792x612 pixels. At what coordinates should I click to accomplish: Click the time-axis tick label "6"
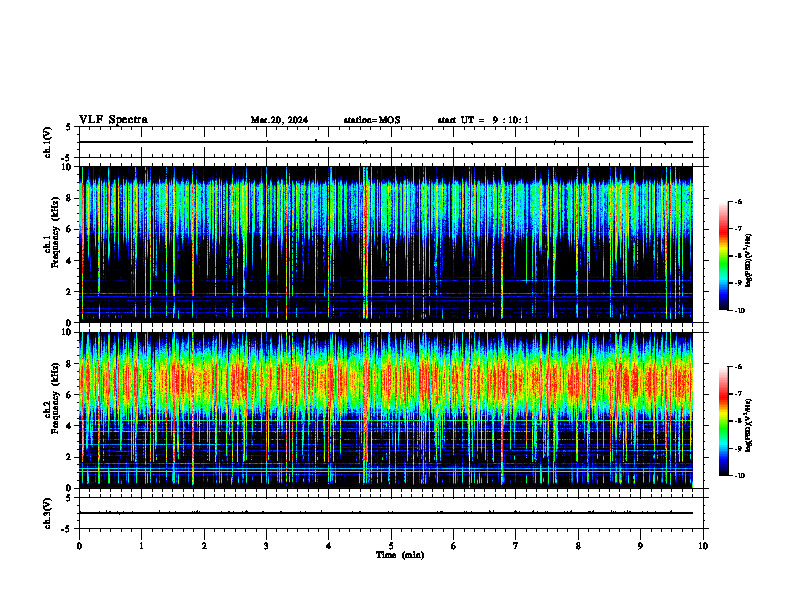coord(454,546)
